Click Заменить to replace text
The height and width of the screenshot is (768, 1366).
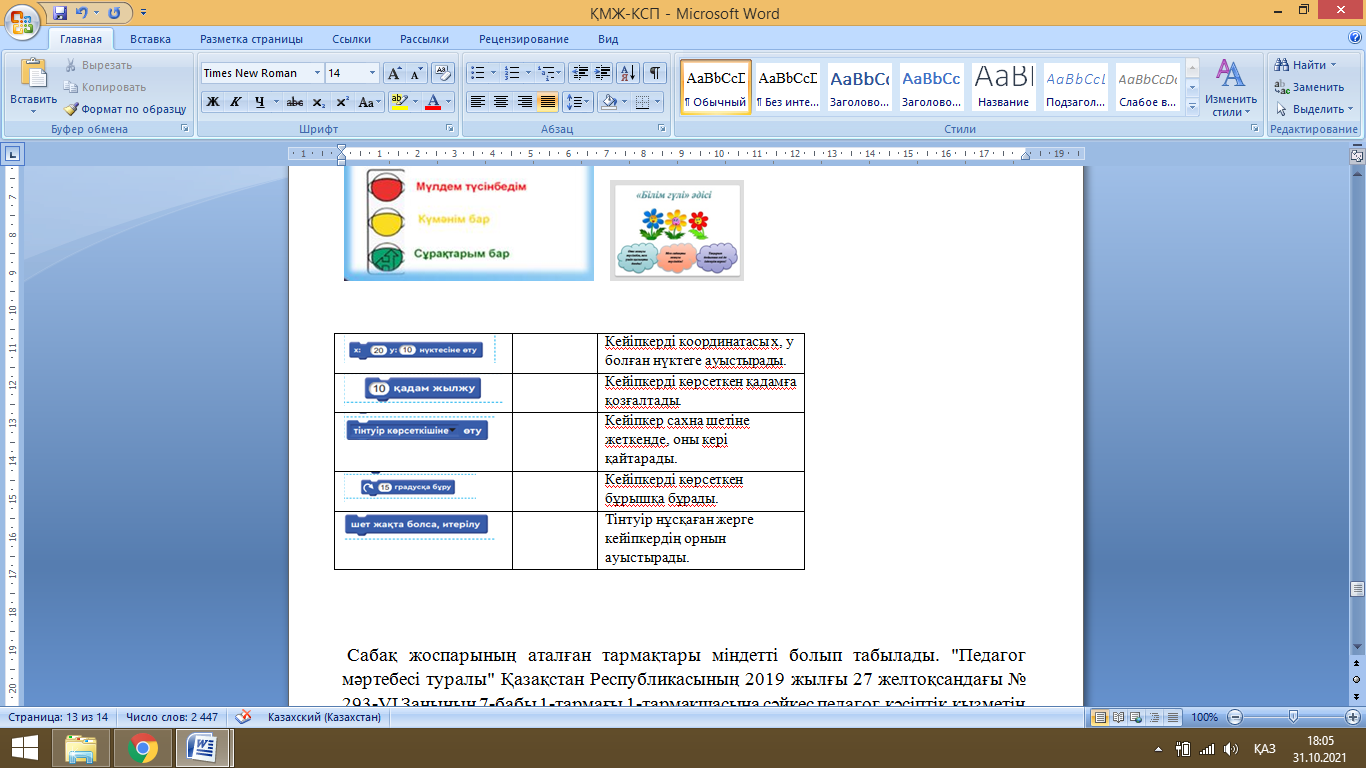(1309, 87)
